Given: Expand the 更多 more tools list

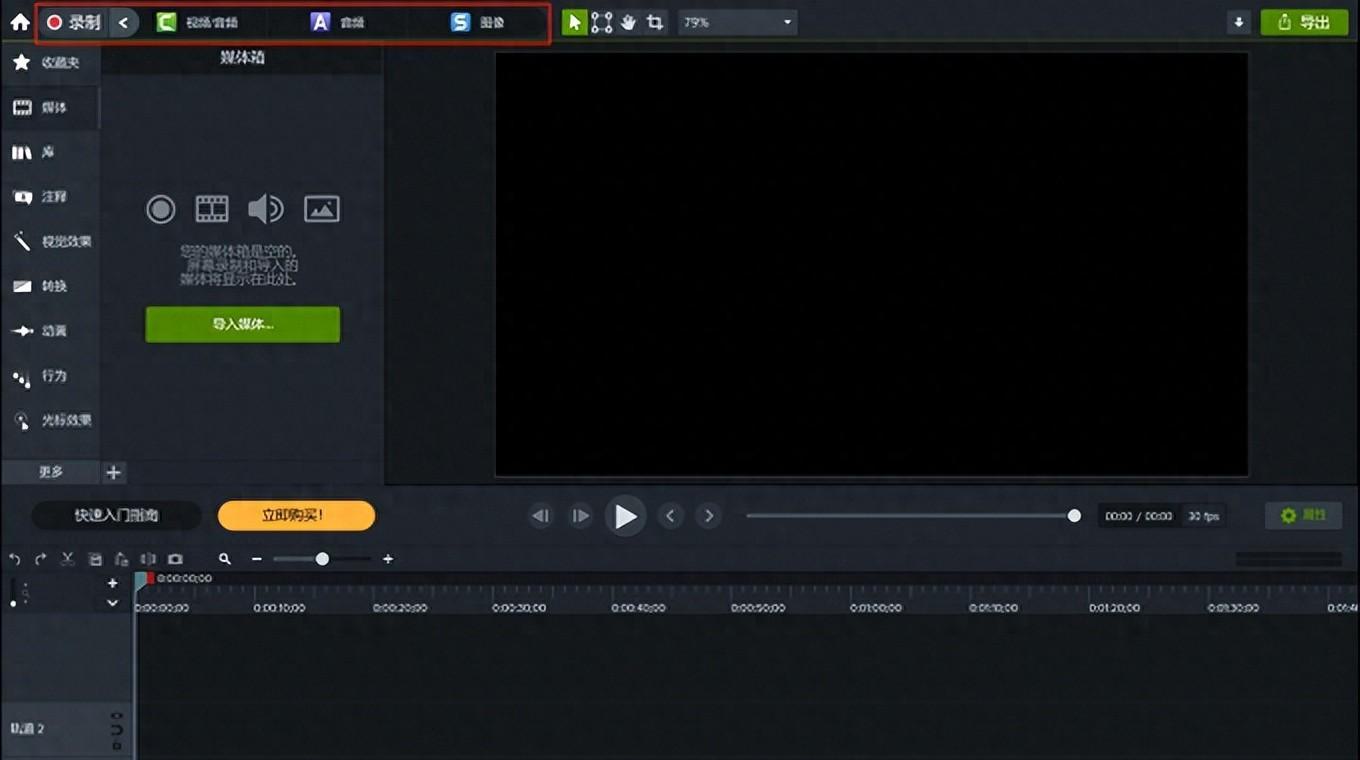Looking at the screenshot, I should (x=50, y=472).
